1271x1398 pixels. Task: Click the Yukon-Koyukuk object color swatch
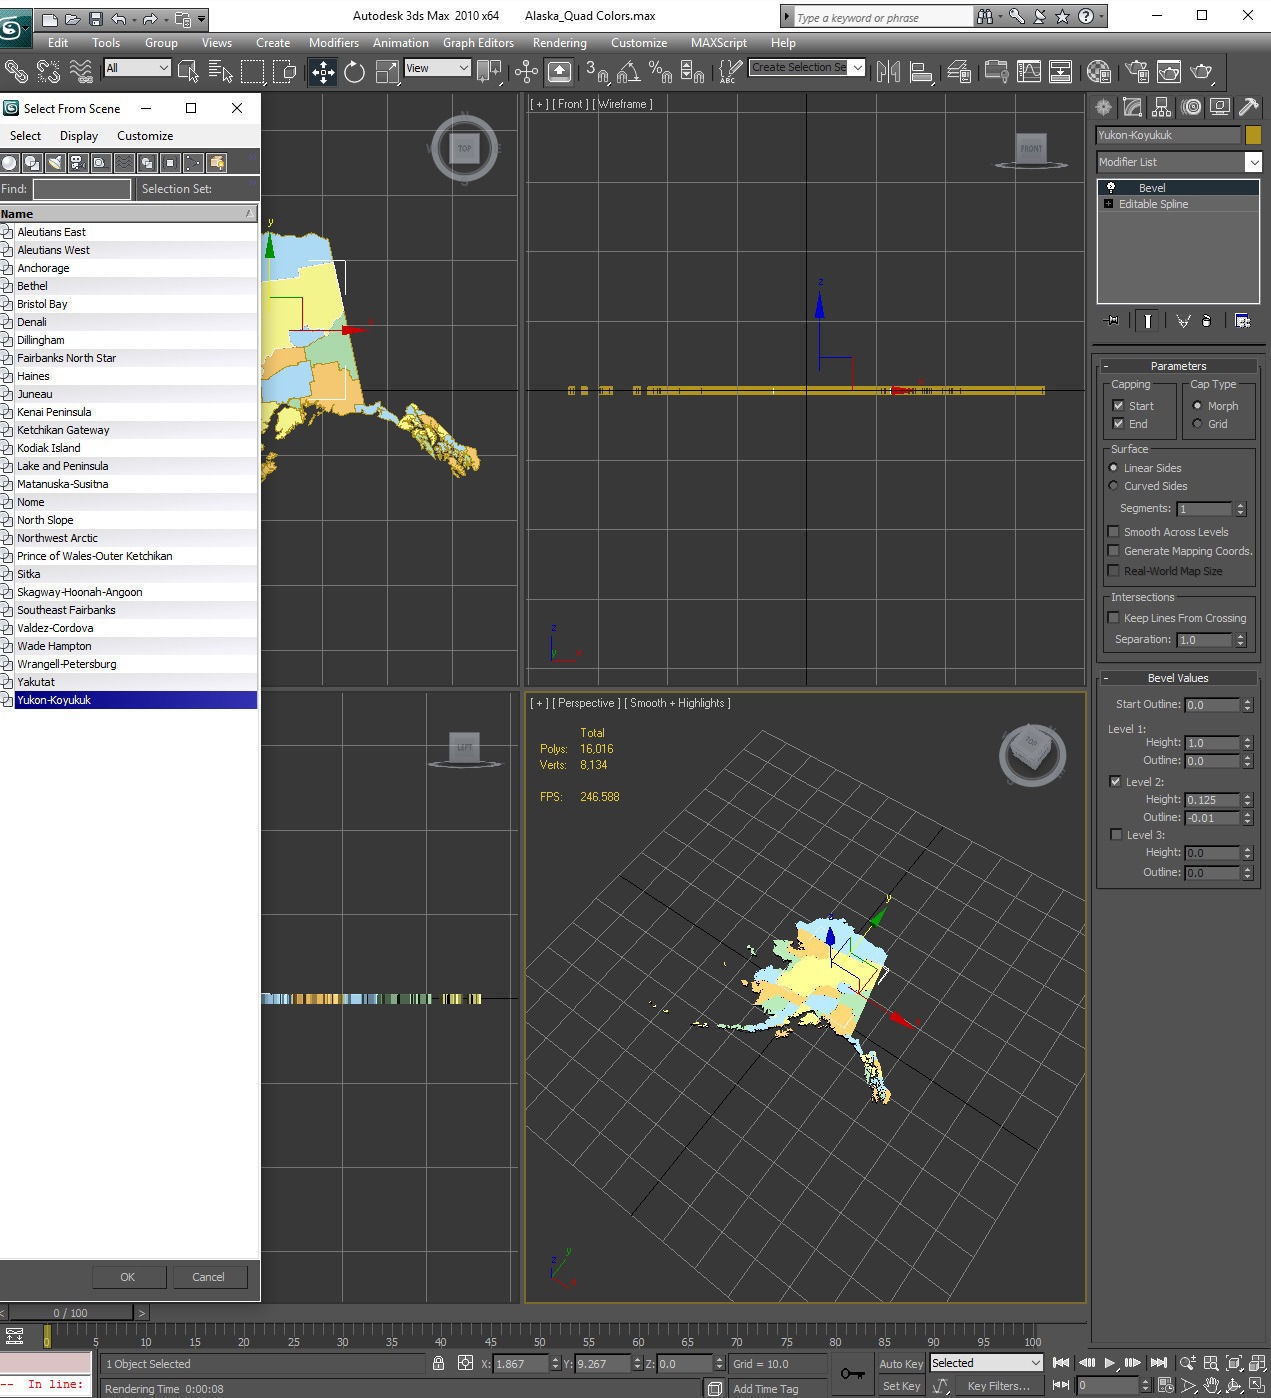point(1253,135)
